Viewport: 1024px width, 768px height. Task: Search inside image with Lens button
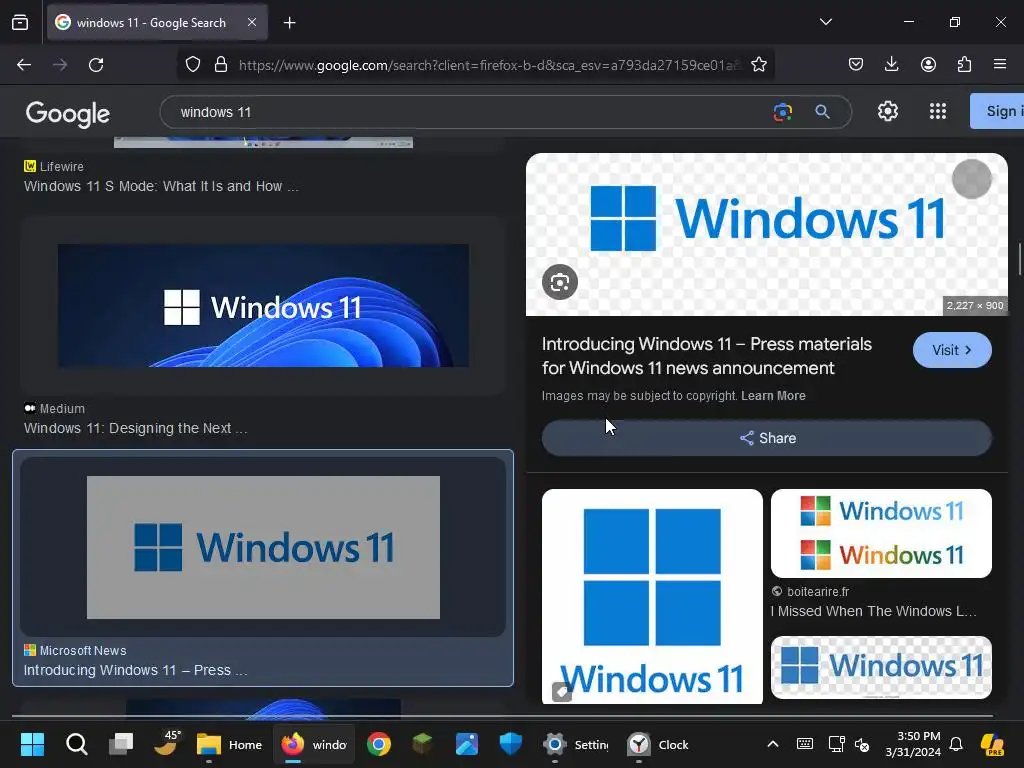pos(560,282)
